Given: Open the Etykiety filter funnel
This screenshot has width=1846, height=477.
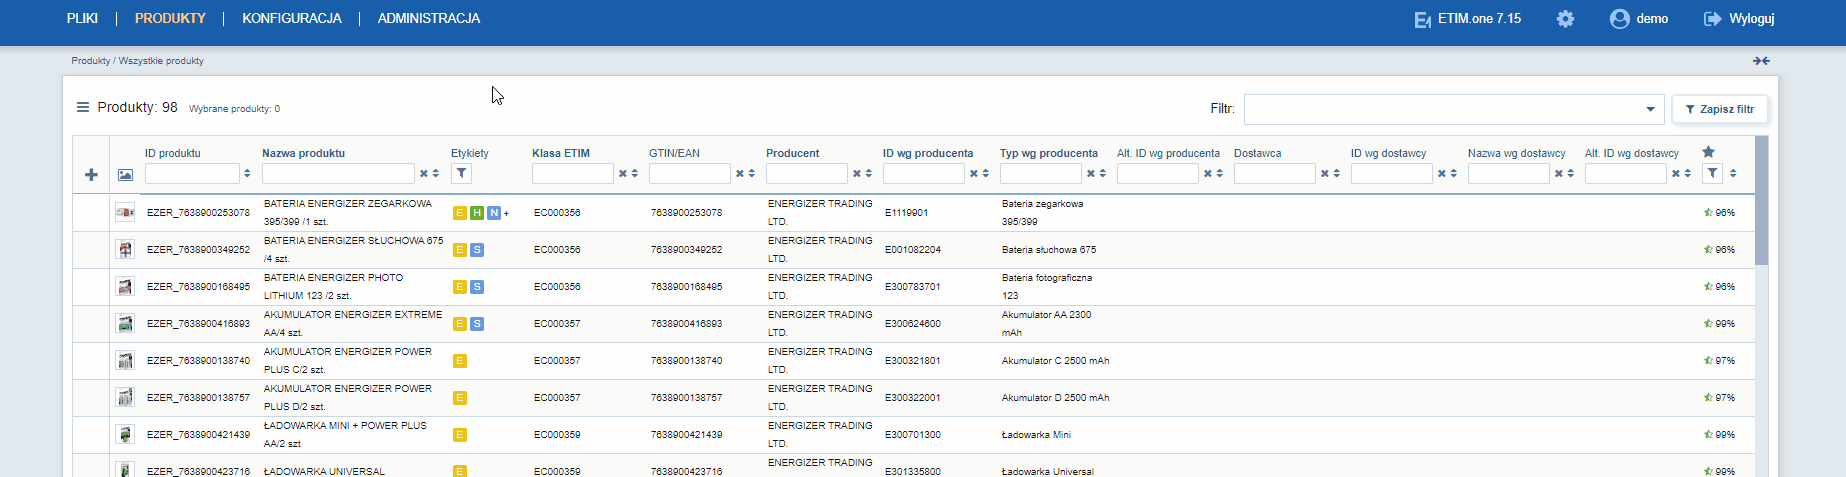Looking at the screenshot, I should click(461, 173).
